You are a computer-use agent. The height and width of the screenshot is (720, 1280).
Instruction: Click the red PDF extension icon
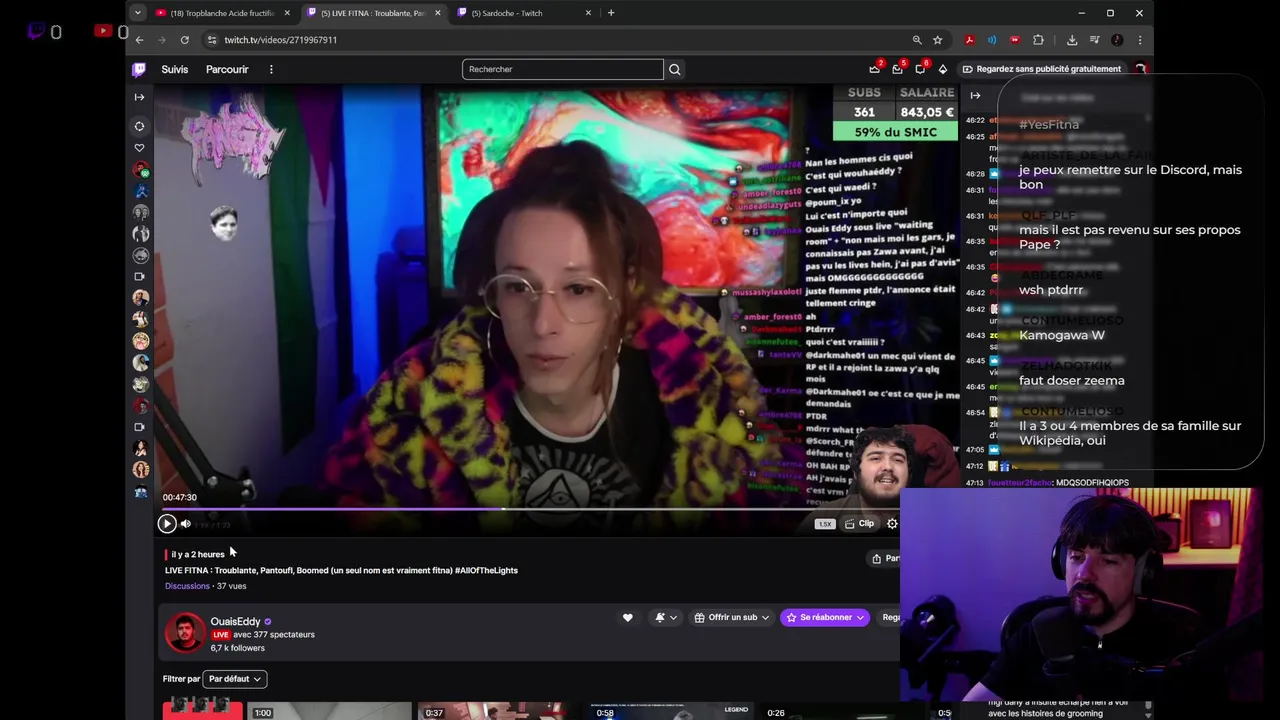pyautogui.click(x=969, y=40)
